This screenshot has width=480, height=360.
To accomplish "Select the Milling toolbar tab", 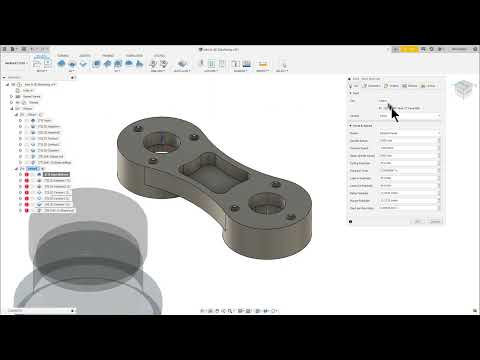I will pyautogui.click(x=41, y=56).
